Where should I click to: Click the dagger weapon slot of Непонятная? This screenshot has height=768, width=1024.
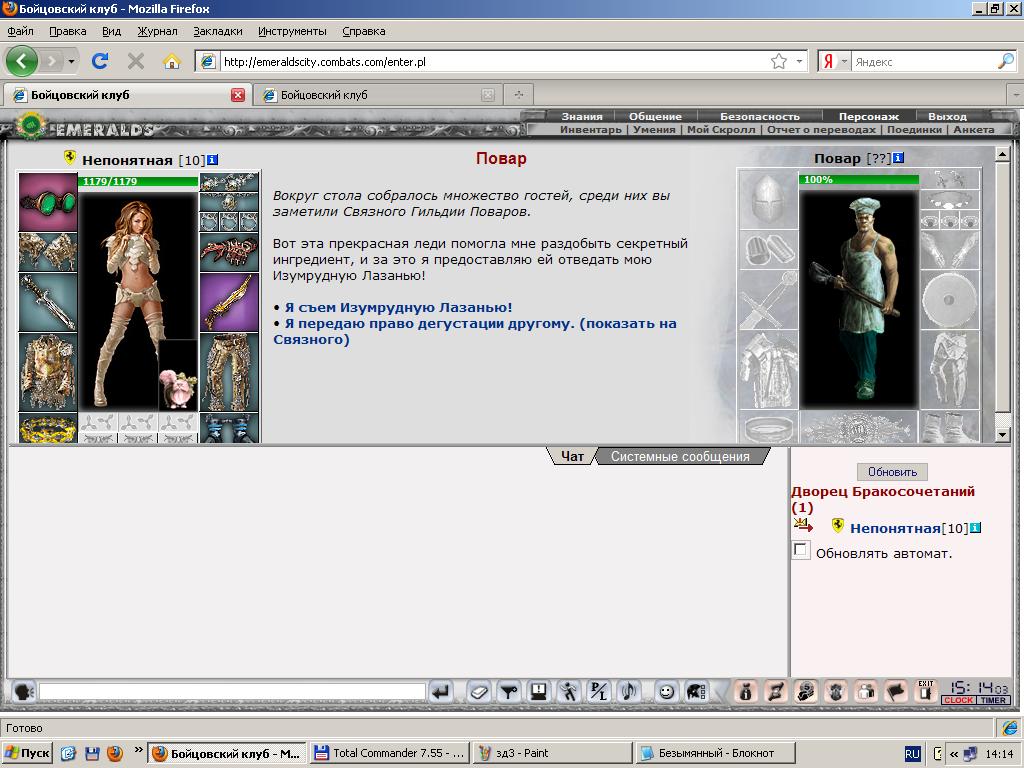pyautogui.click(x=48, y=302)
